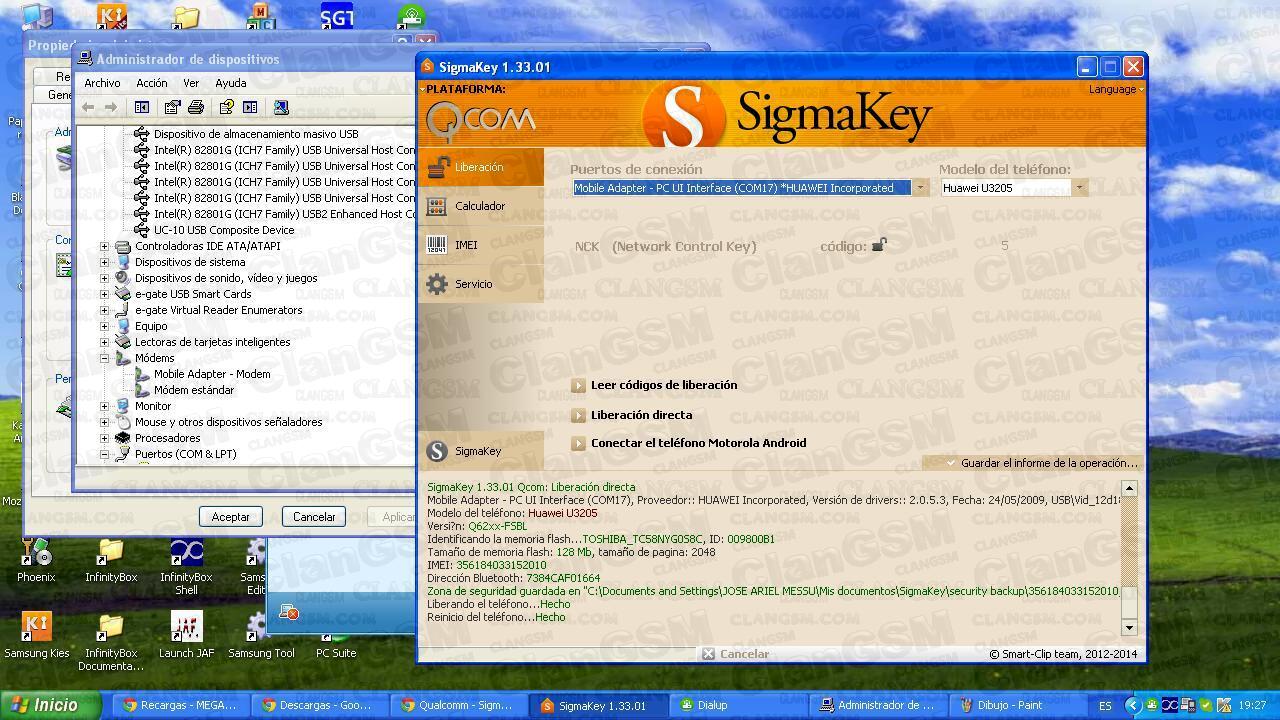
Task: Click Cancelar in Propiedades window
Action: pos(314,517)
